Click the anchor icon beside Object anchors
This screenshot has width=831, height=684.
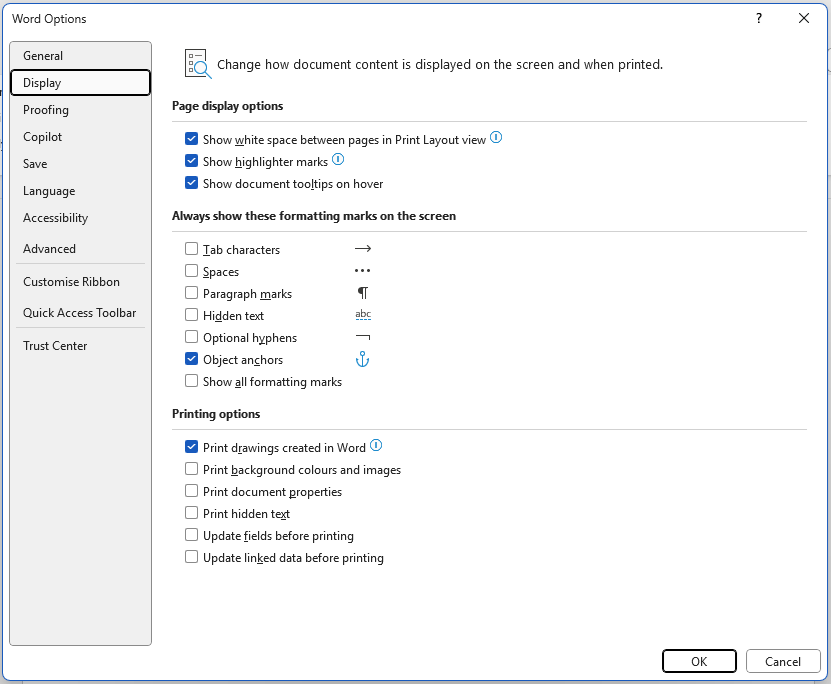tap(362, 359)
